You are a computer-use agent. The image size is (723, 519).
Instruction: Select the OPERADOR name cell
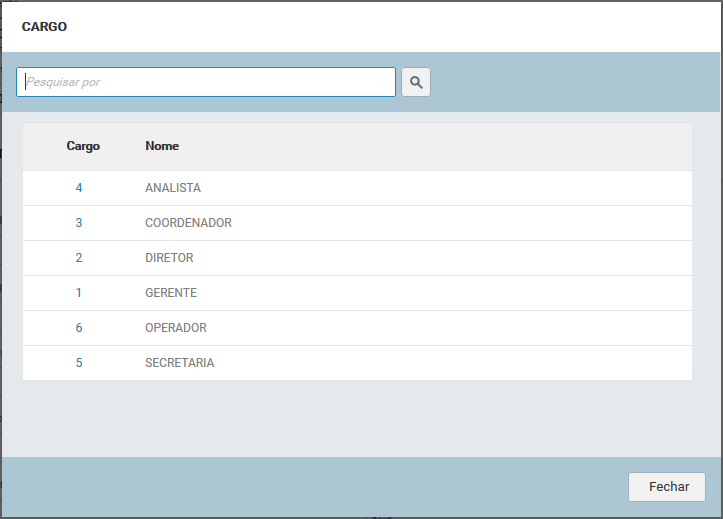[176, 328]
